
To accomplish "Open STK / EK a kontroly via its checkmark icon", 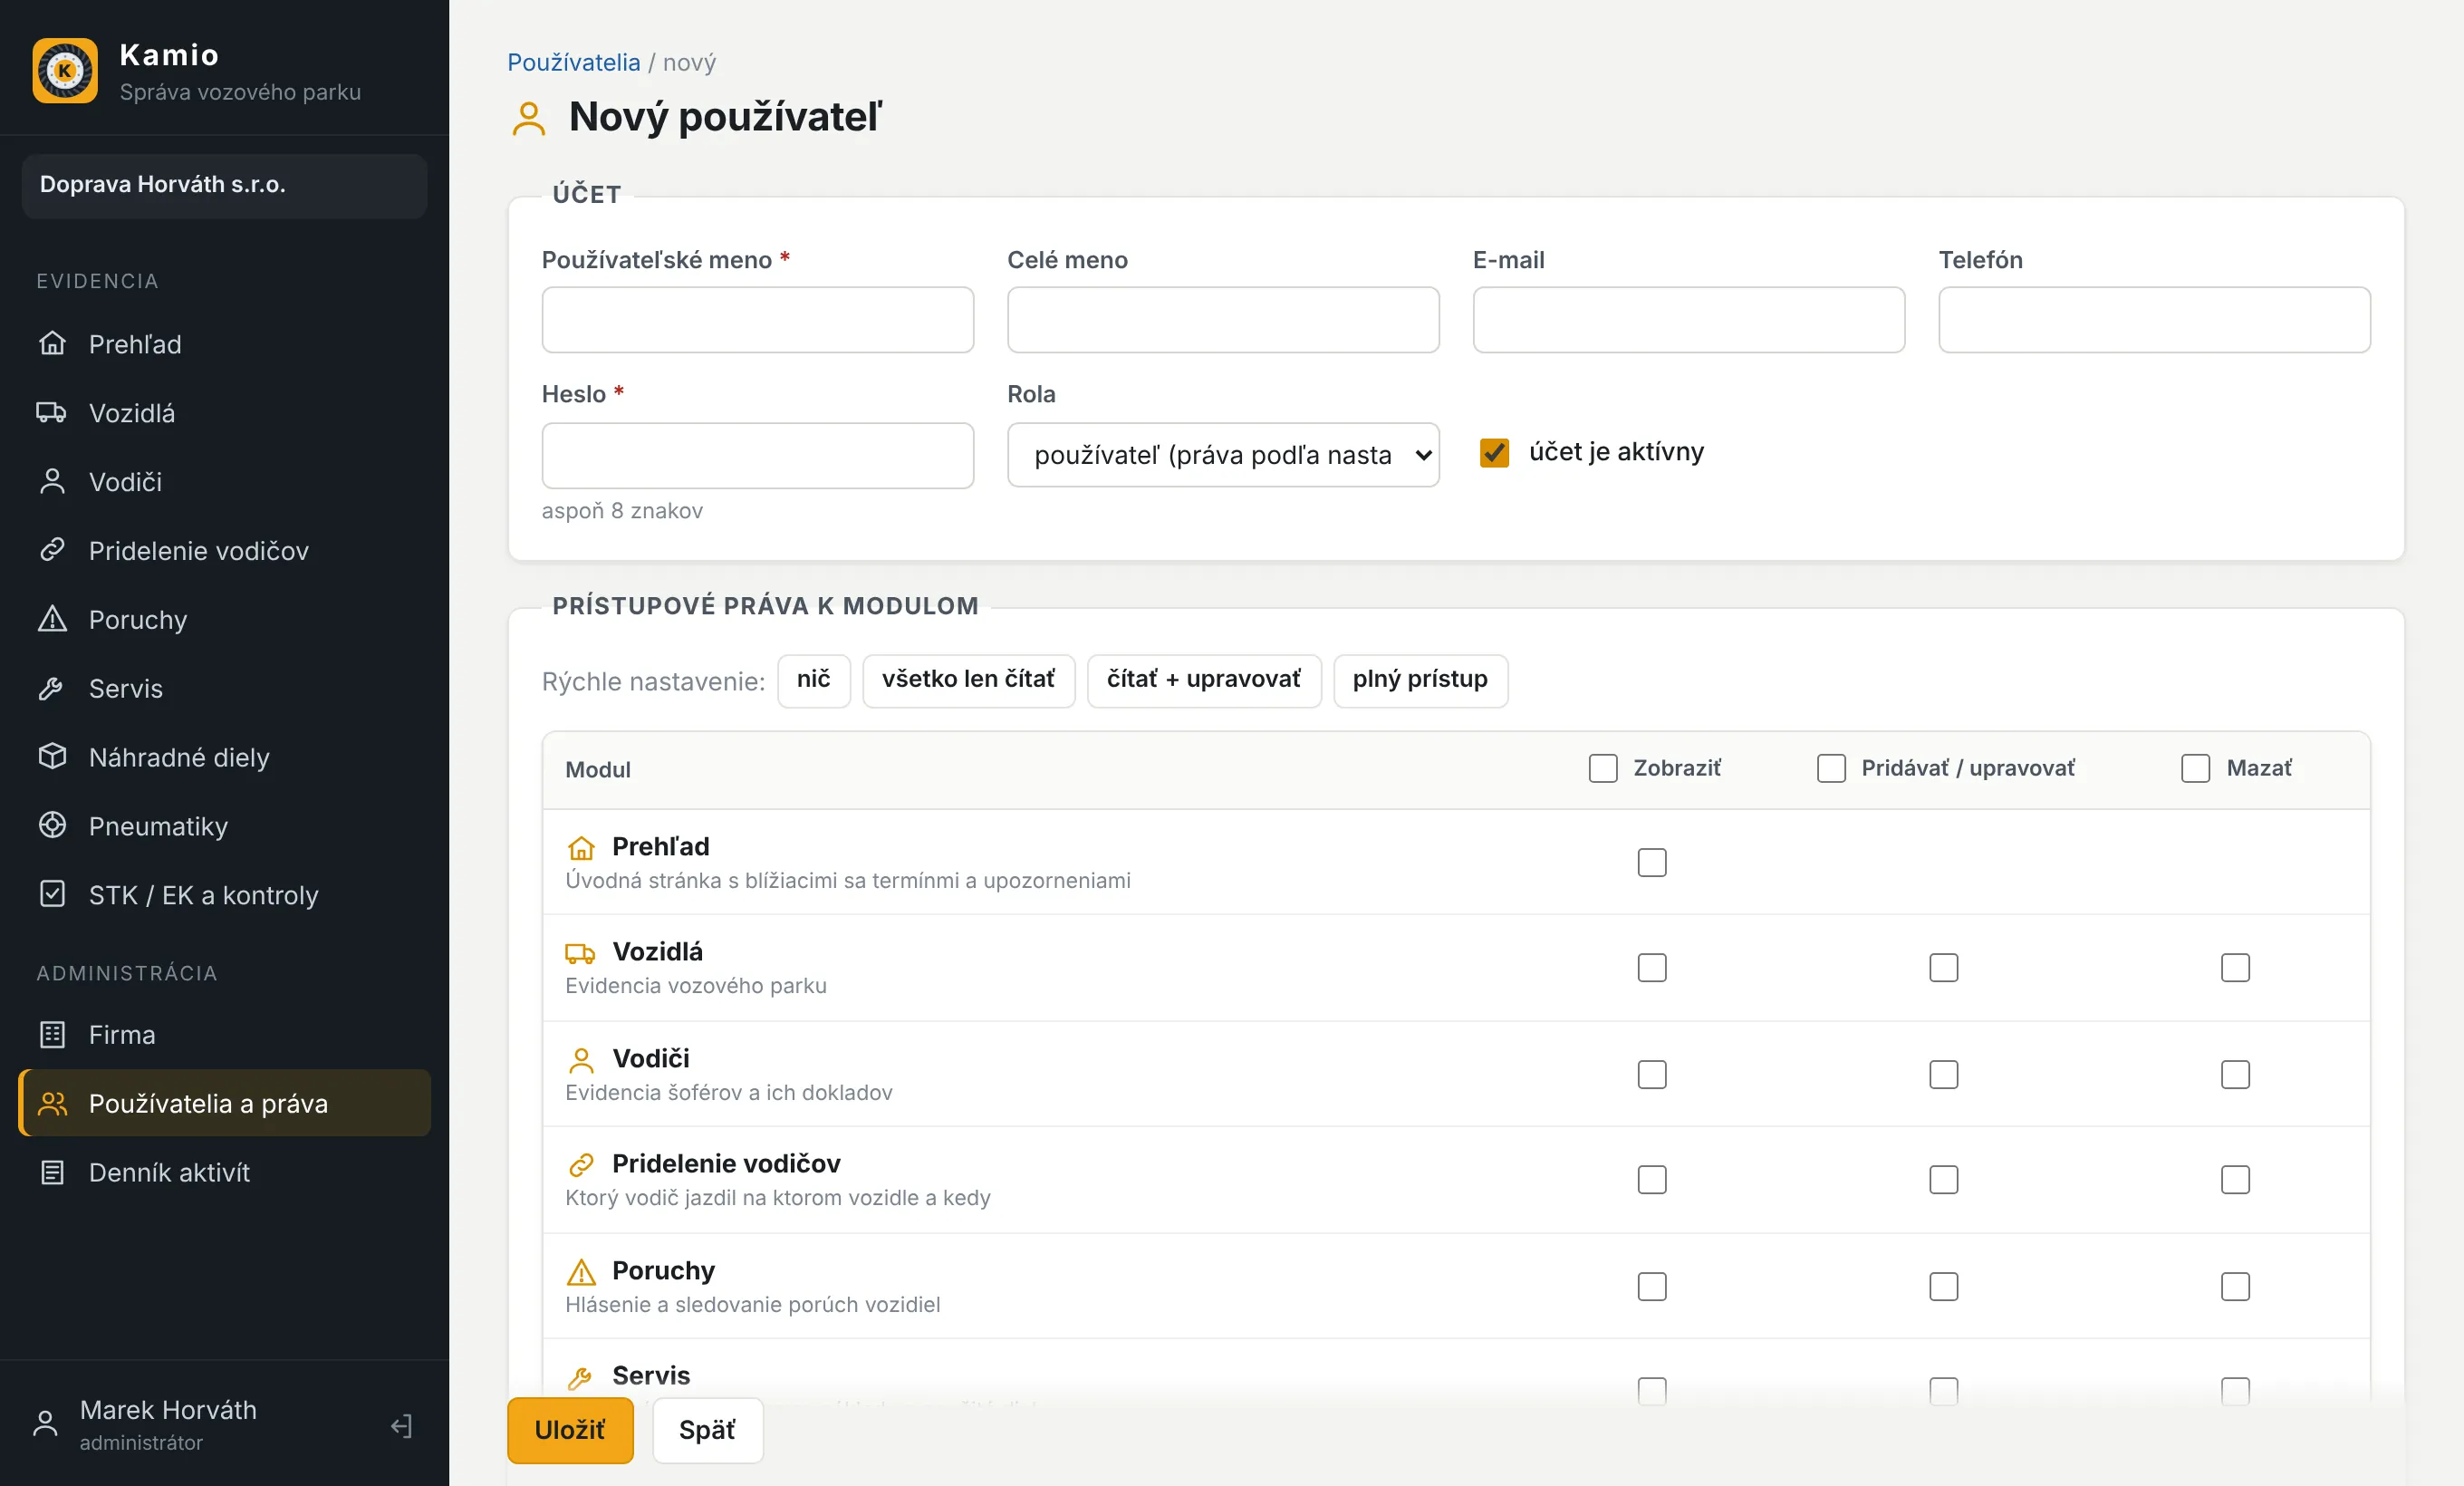I will (52, 895).
